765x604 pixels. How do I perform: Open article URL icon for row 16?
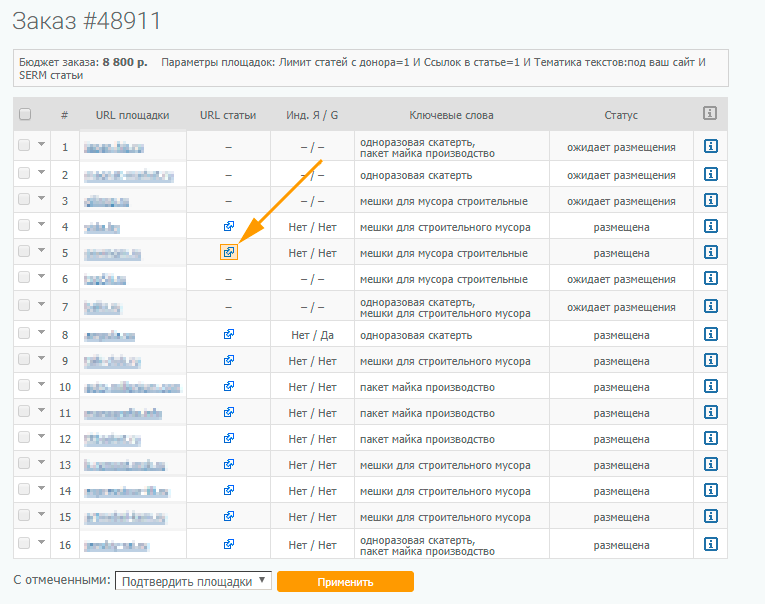pos(229,544)
